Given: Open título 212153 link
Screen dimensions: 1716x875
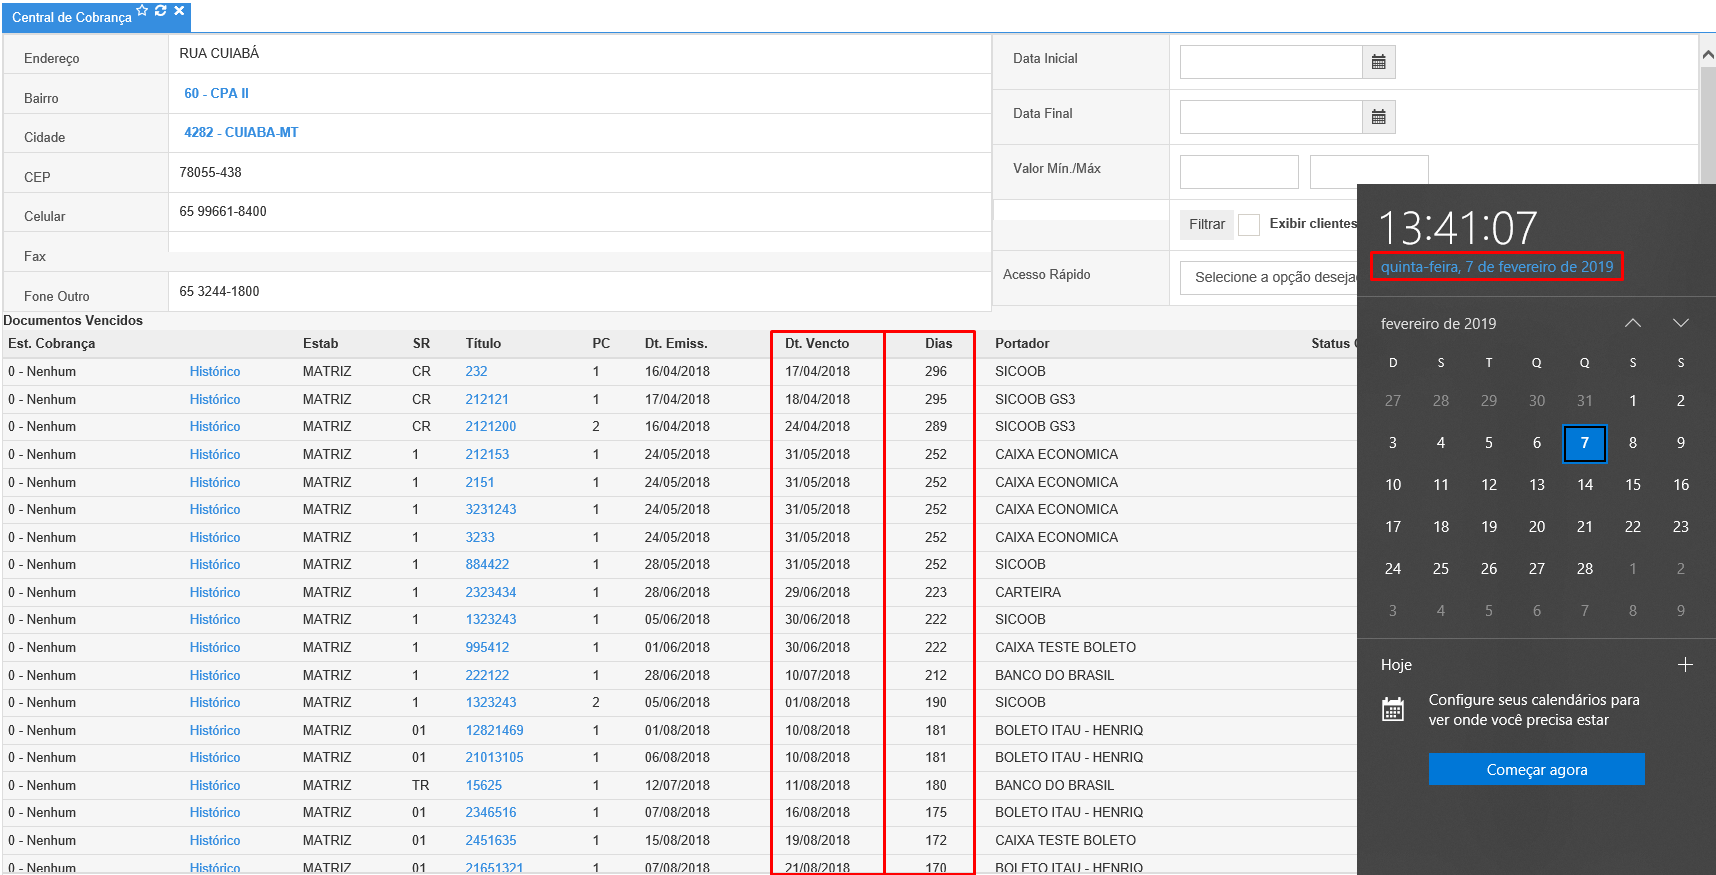Looking at the screenshot, I should (487, 454).
